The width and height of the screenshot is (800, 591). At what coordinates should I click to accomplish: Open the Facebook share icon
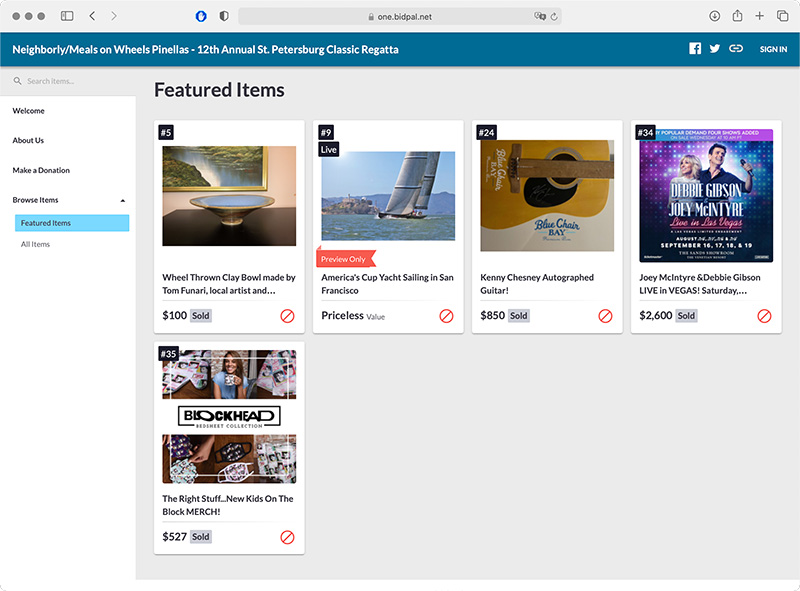coord(694,48)
